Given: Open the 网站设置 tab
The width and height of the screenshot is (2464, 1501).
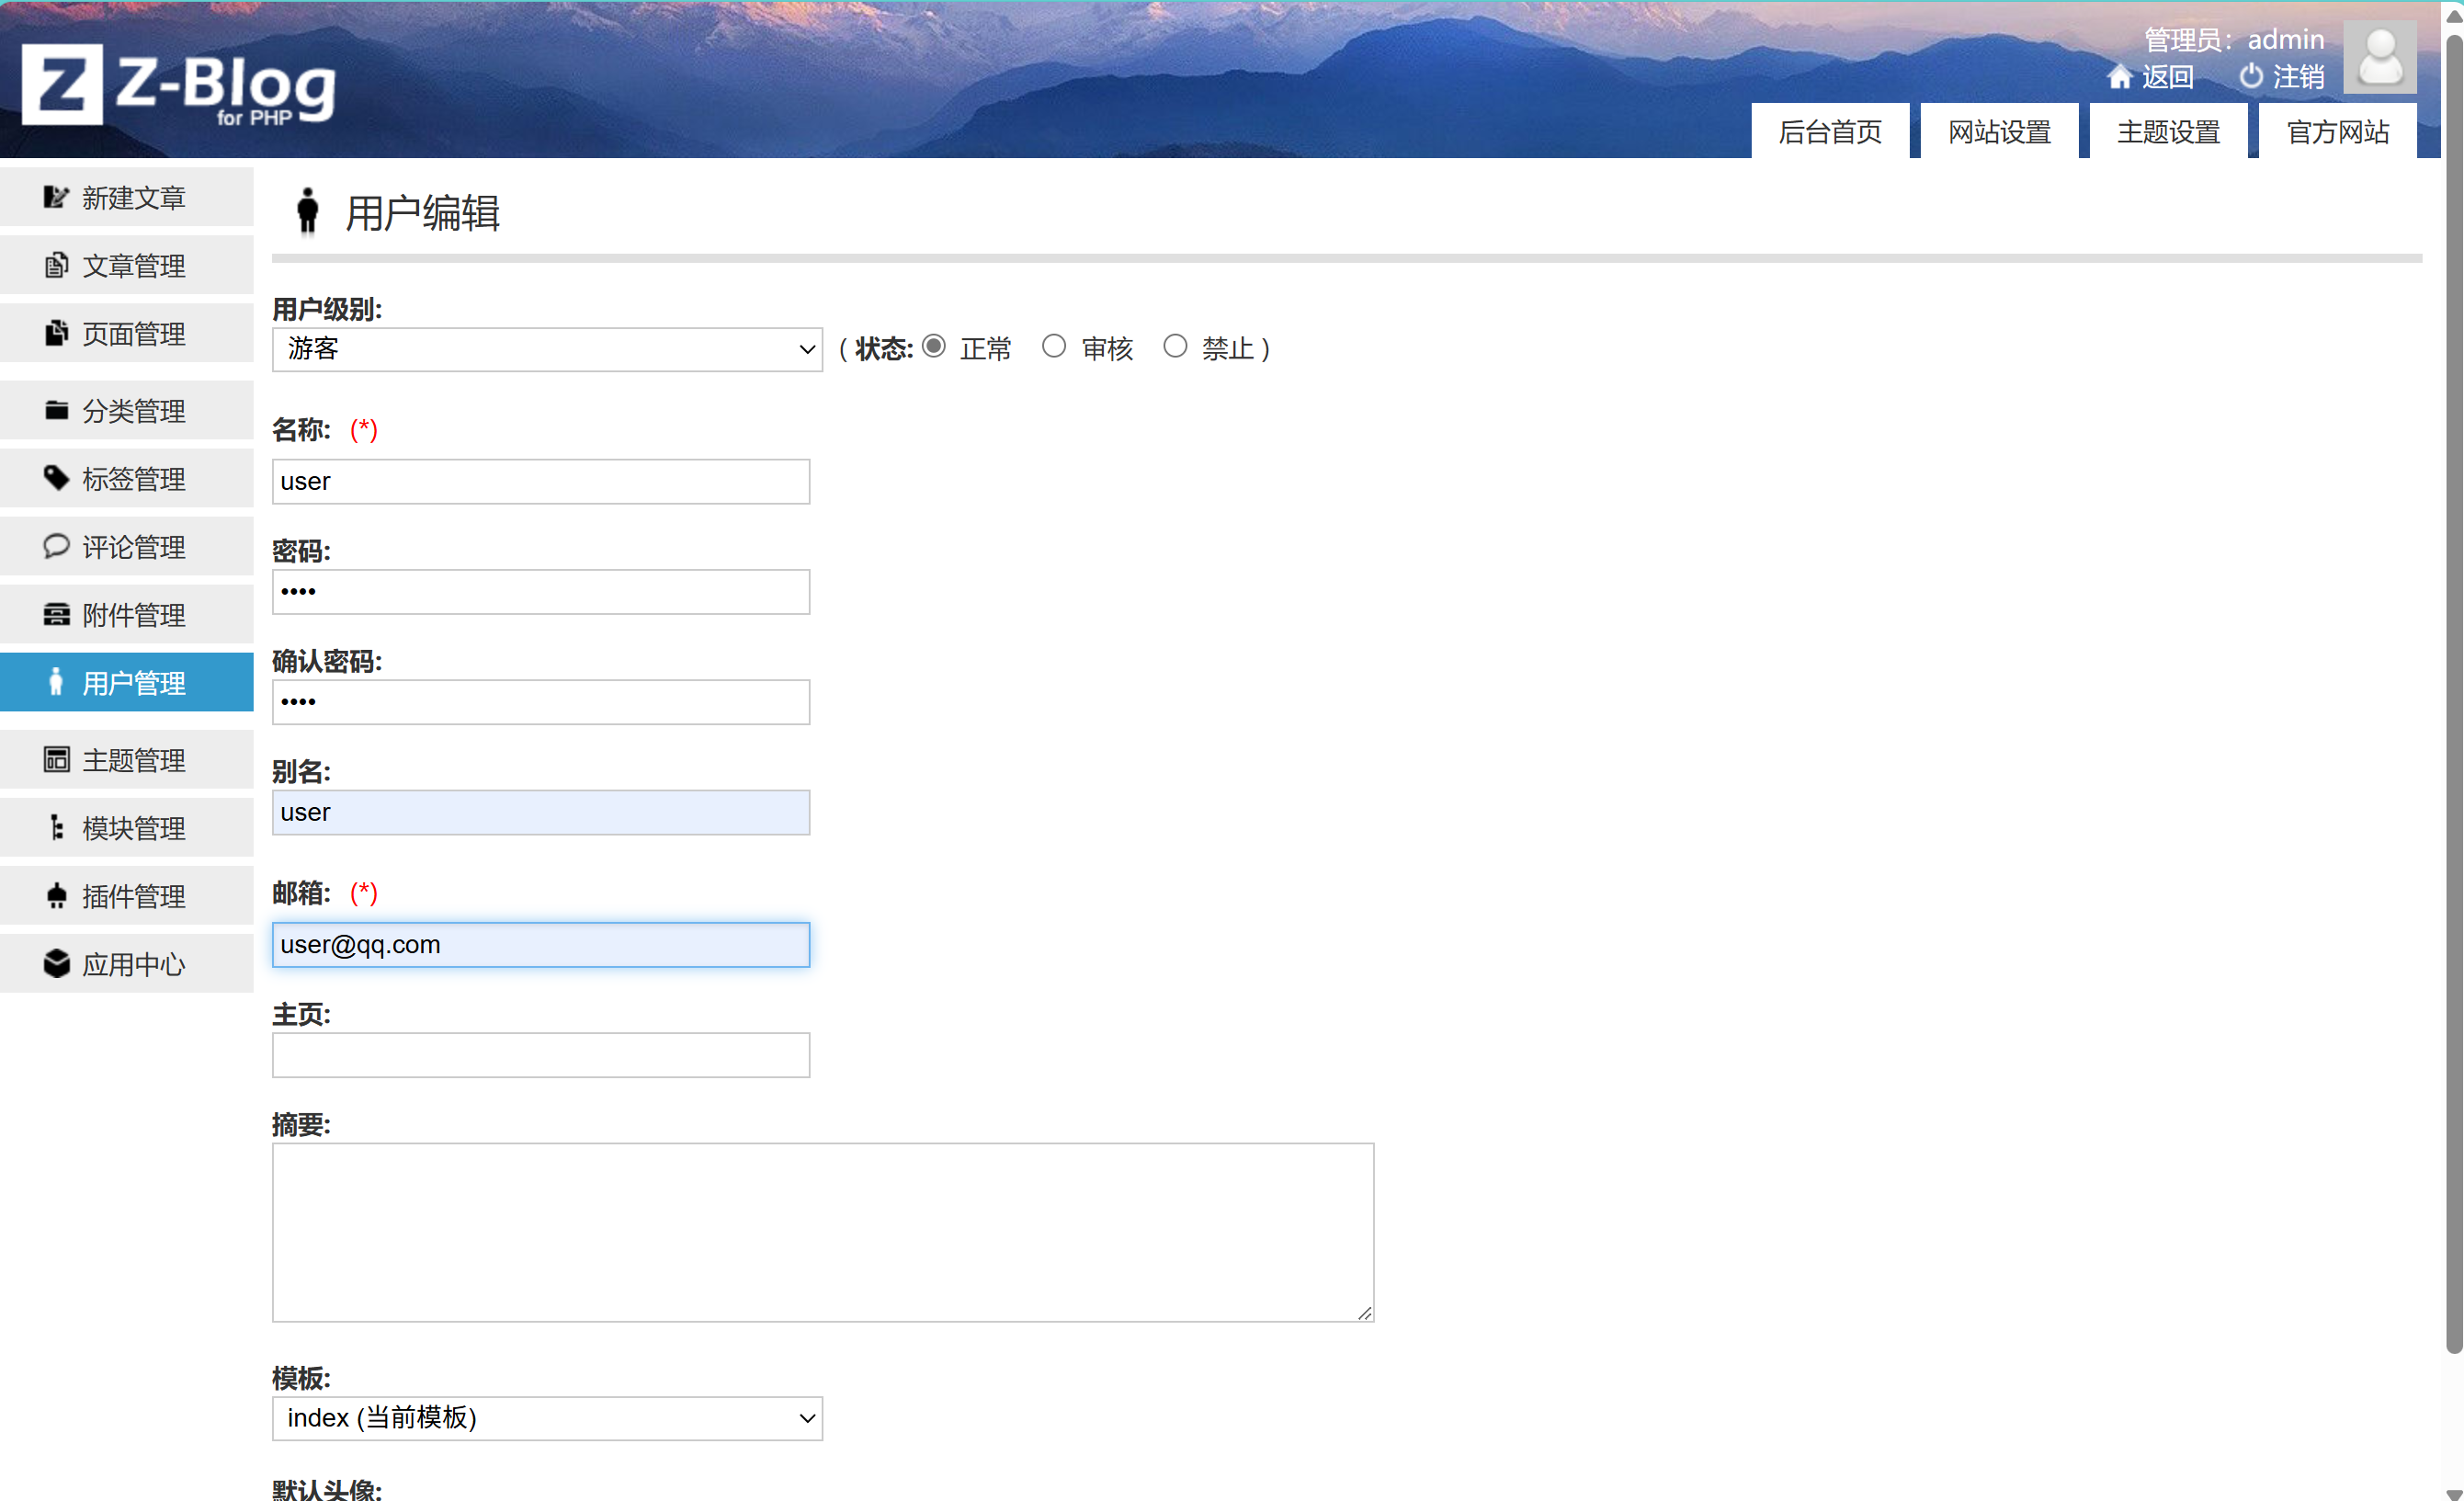Looking at the screenshot, I should tap(1998, 132).
